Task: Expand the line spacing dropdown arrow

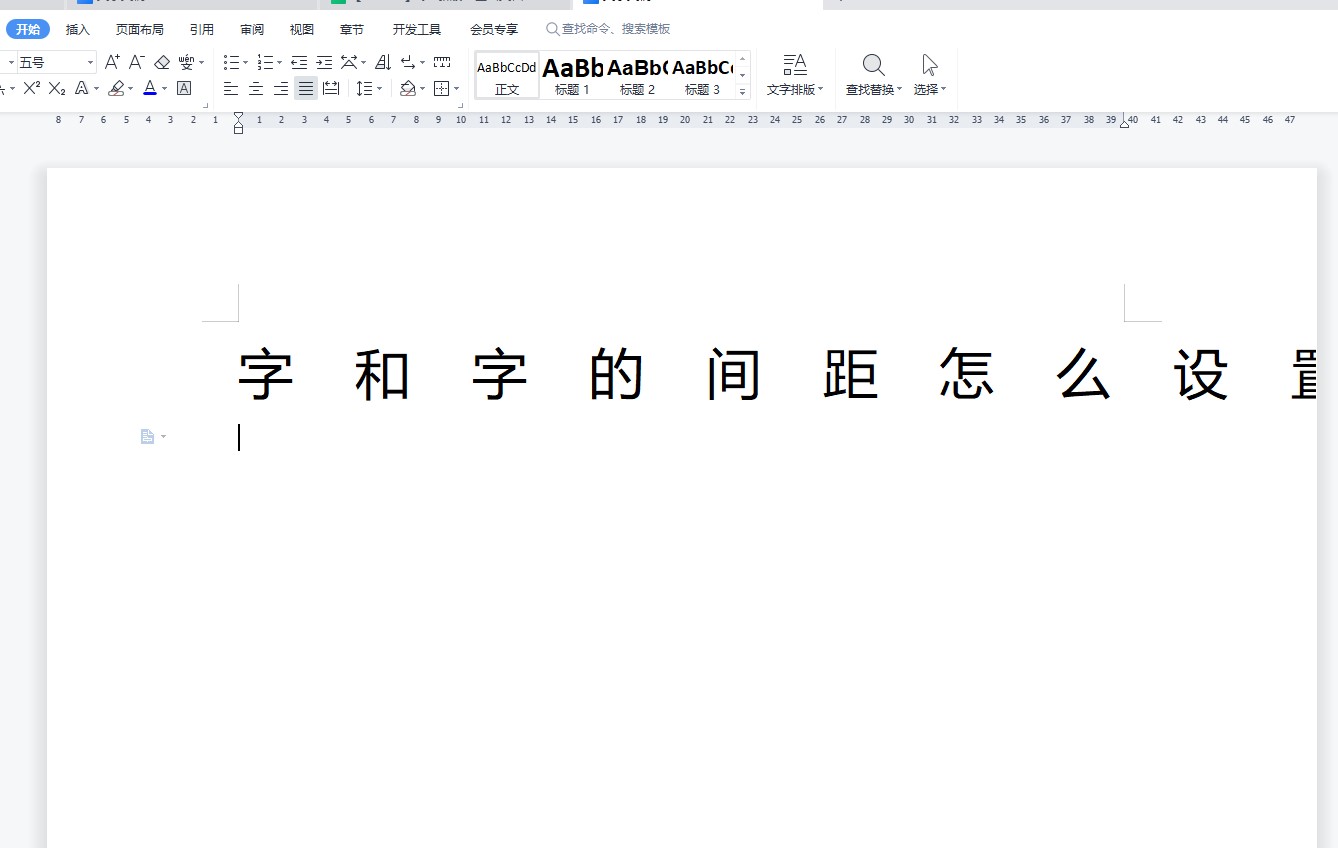Action: pos(380,89)
